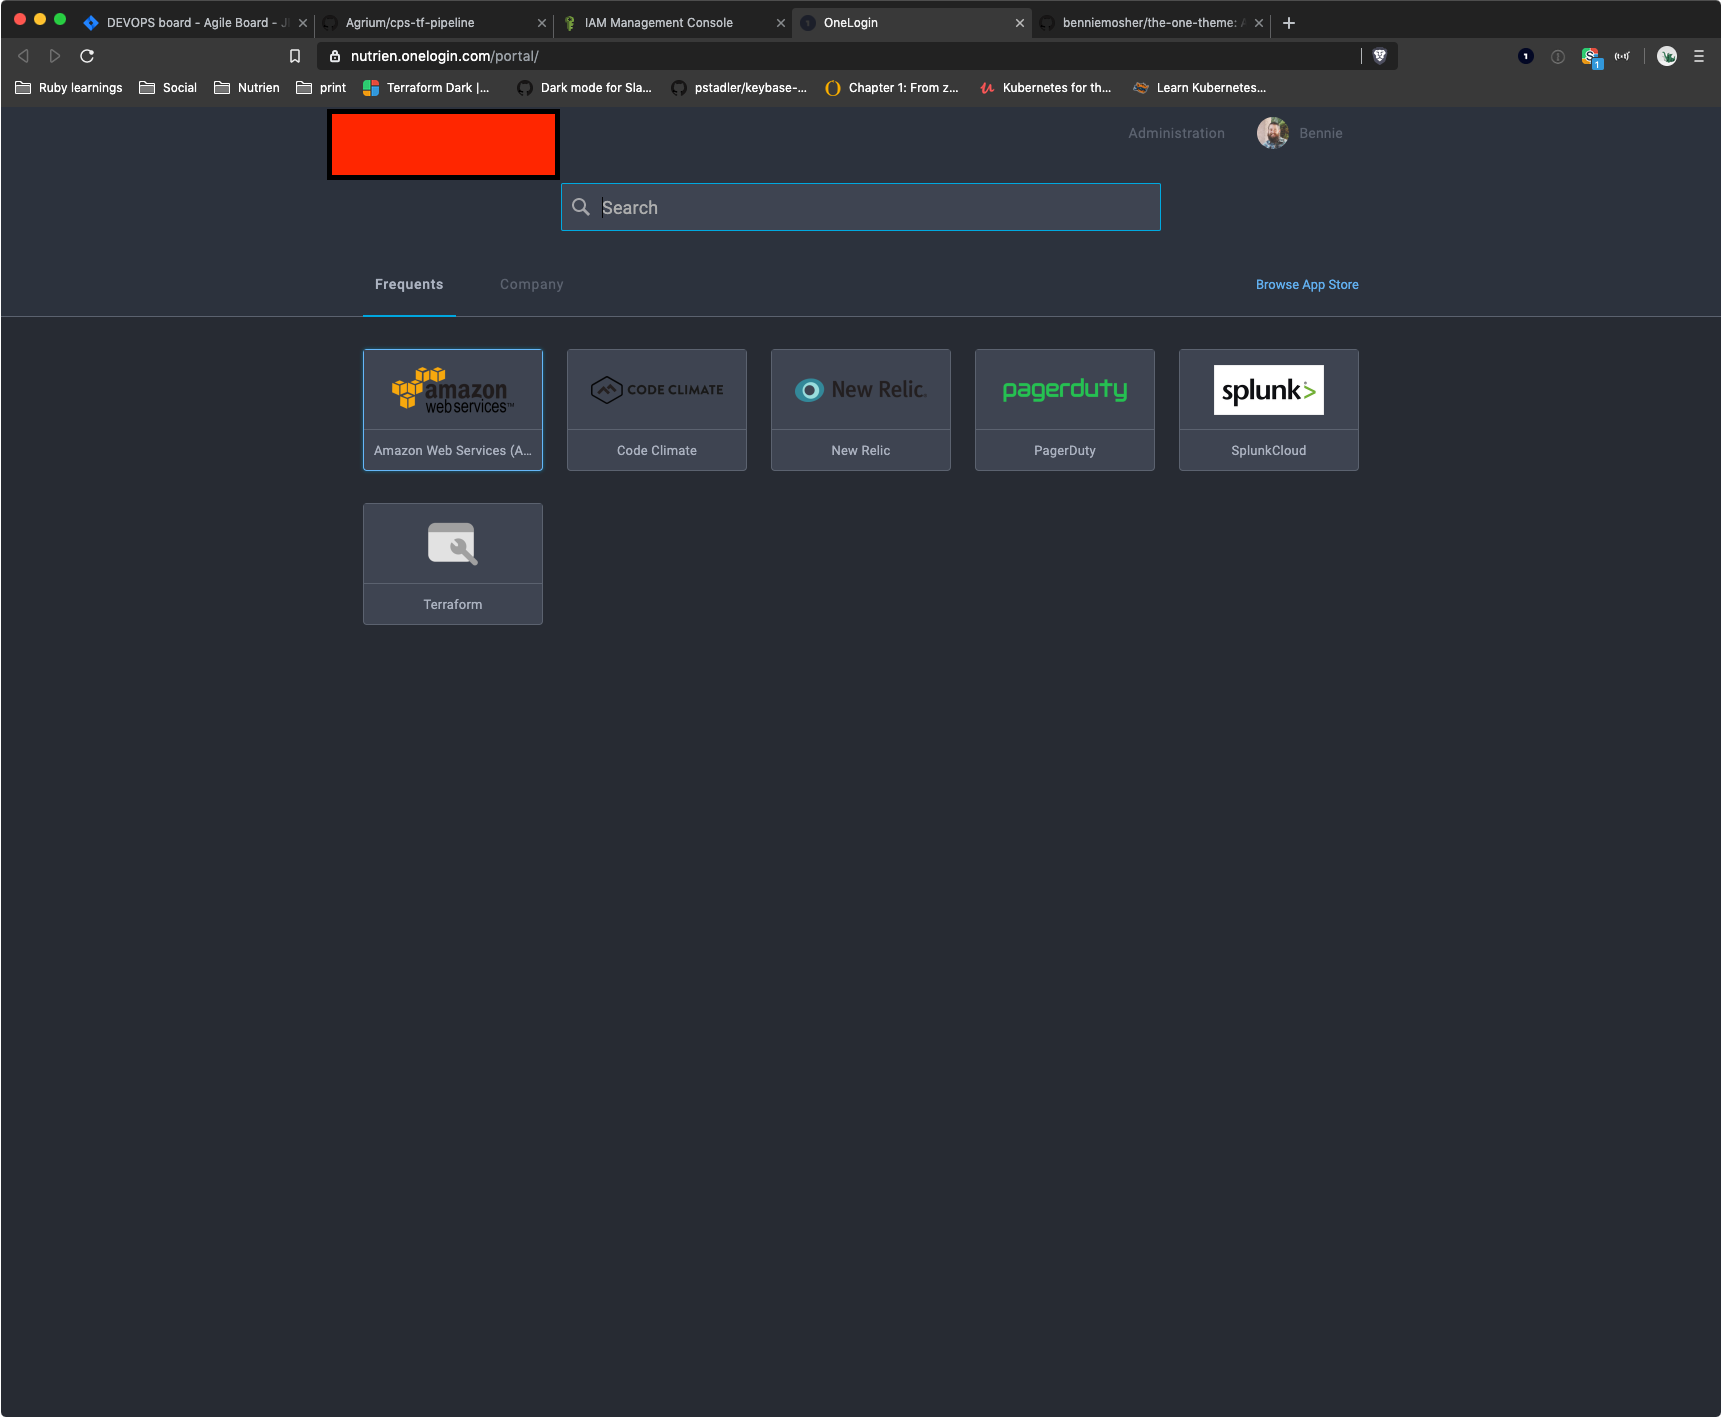The image size is (1721, 1418).
Task: Open the Browse App Store link
Action: (x=1307, y=285)
